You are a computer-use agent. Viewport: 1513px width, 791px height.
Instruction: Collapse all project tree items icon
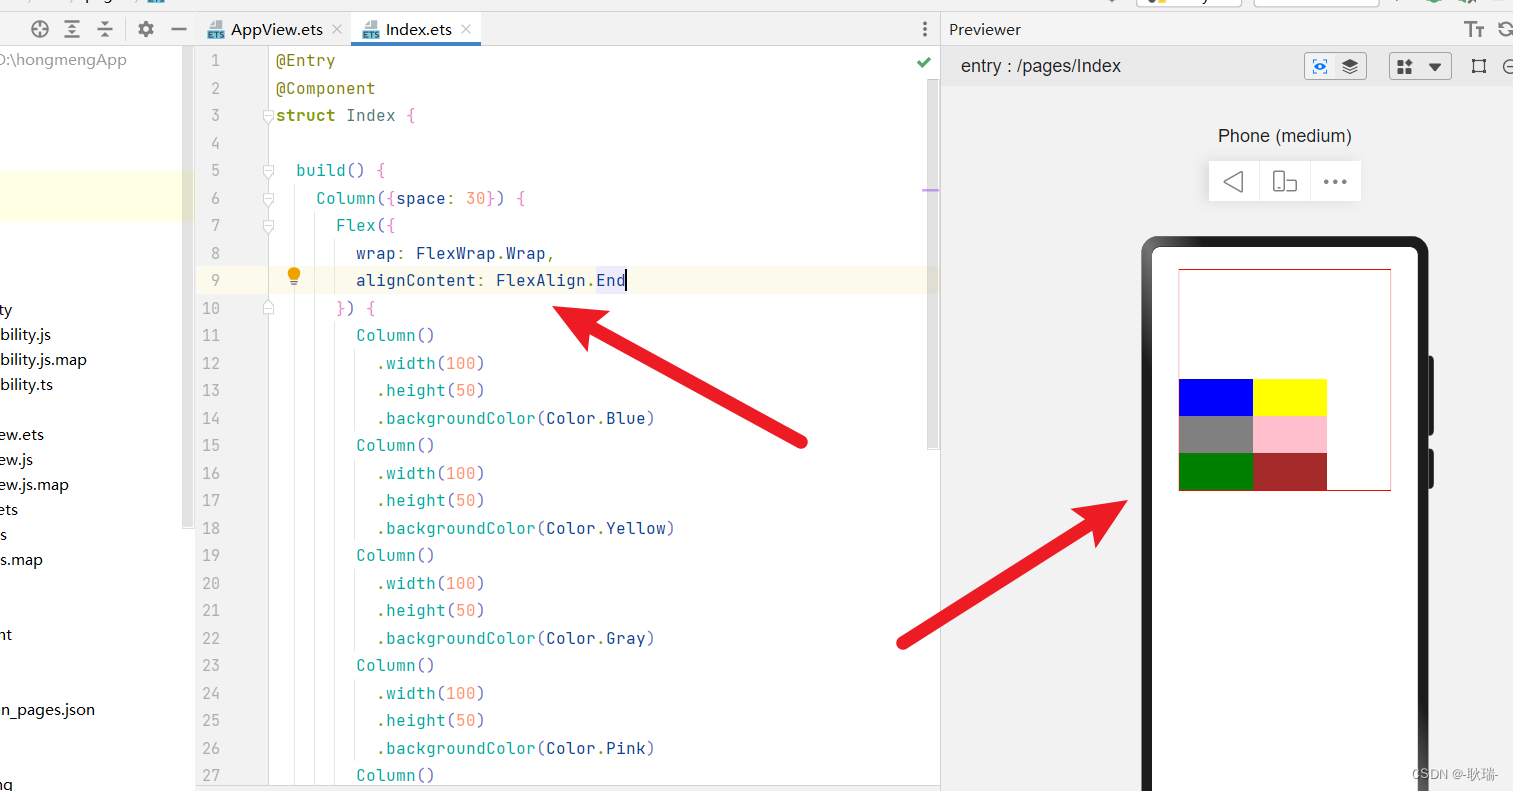point(105,29)
